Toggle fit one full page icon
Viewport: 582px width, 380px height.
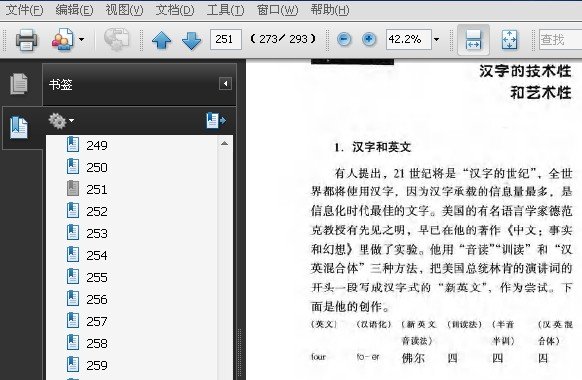pos(509,40)
